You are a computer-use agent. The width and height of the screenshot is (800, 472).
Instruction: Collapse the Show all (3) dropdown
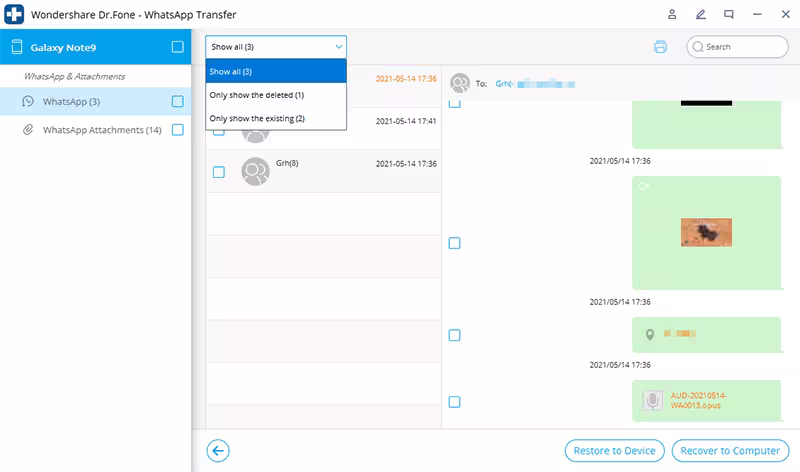276,47
